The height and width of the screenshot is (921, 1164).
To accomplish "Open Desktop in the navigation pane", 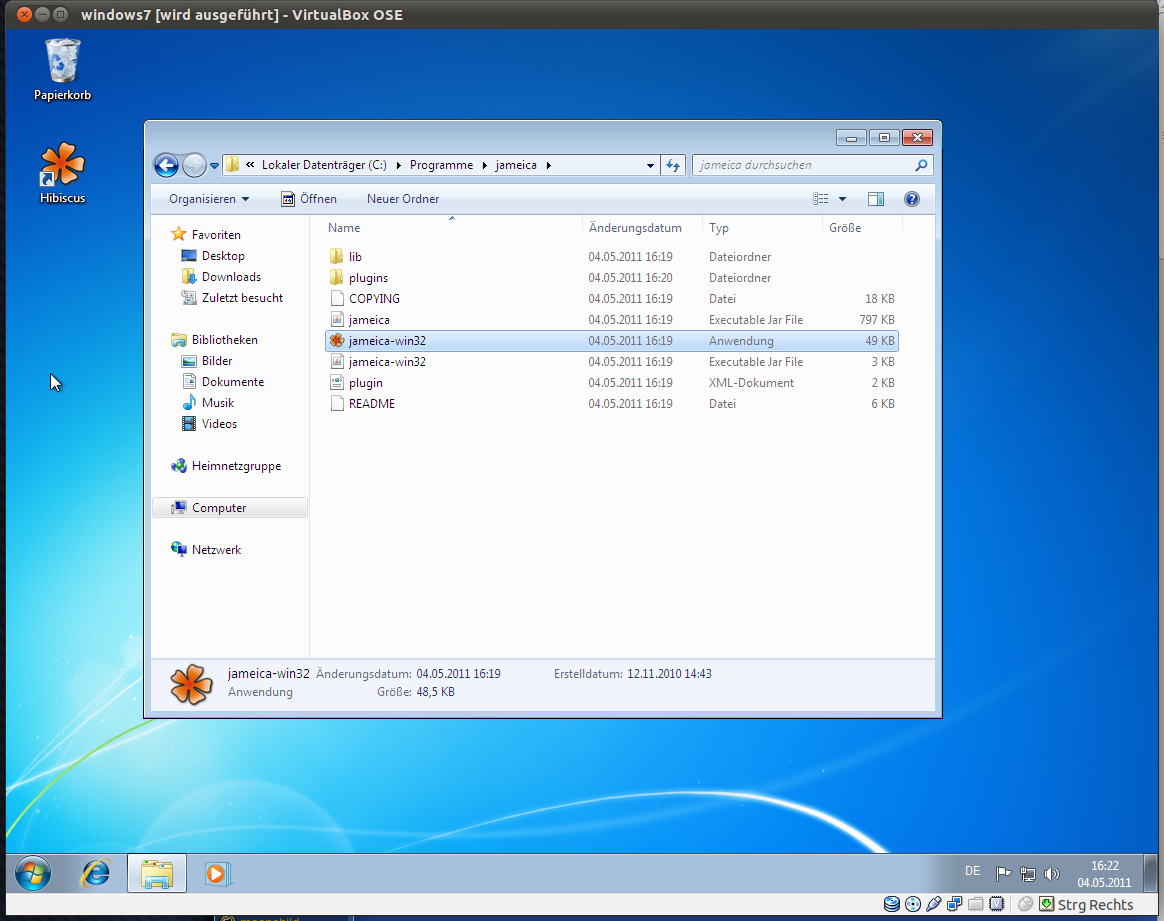I will pos(213,255).
